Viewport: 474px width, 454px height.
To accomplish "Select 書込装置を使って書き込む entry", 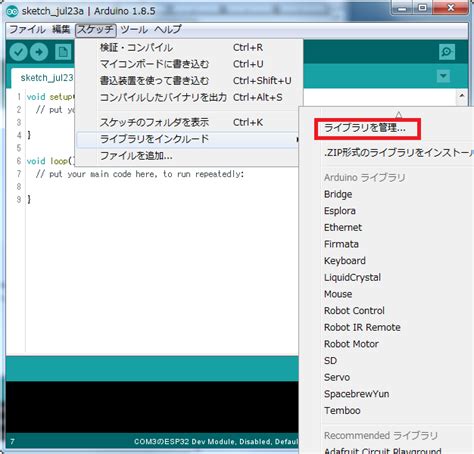I will (188, 81).
